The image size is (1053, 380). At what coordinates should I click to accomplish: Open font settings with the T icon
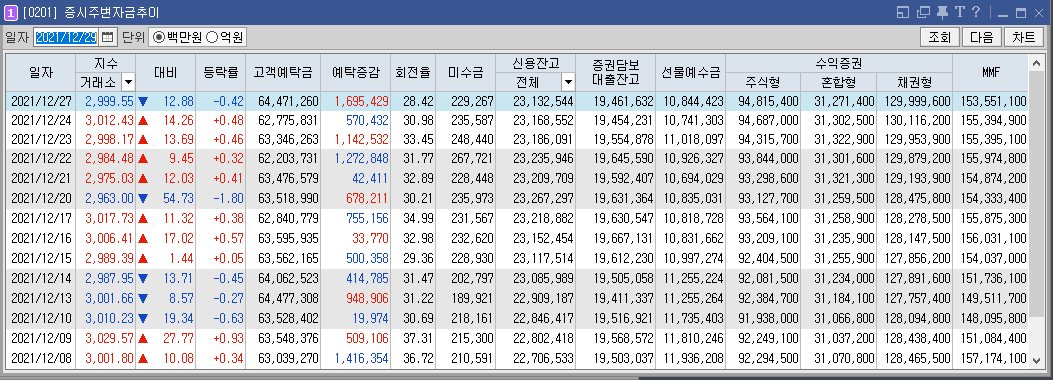pos(960,12)
